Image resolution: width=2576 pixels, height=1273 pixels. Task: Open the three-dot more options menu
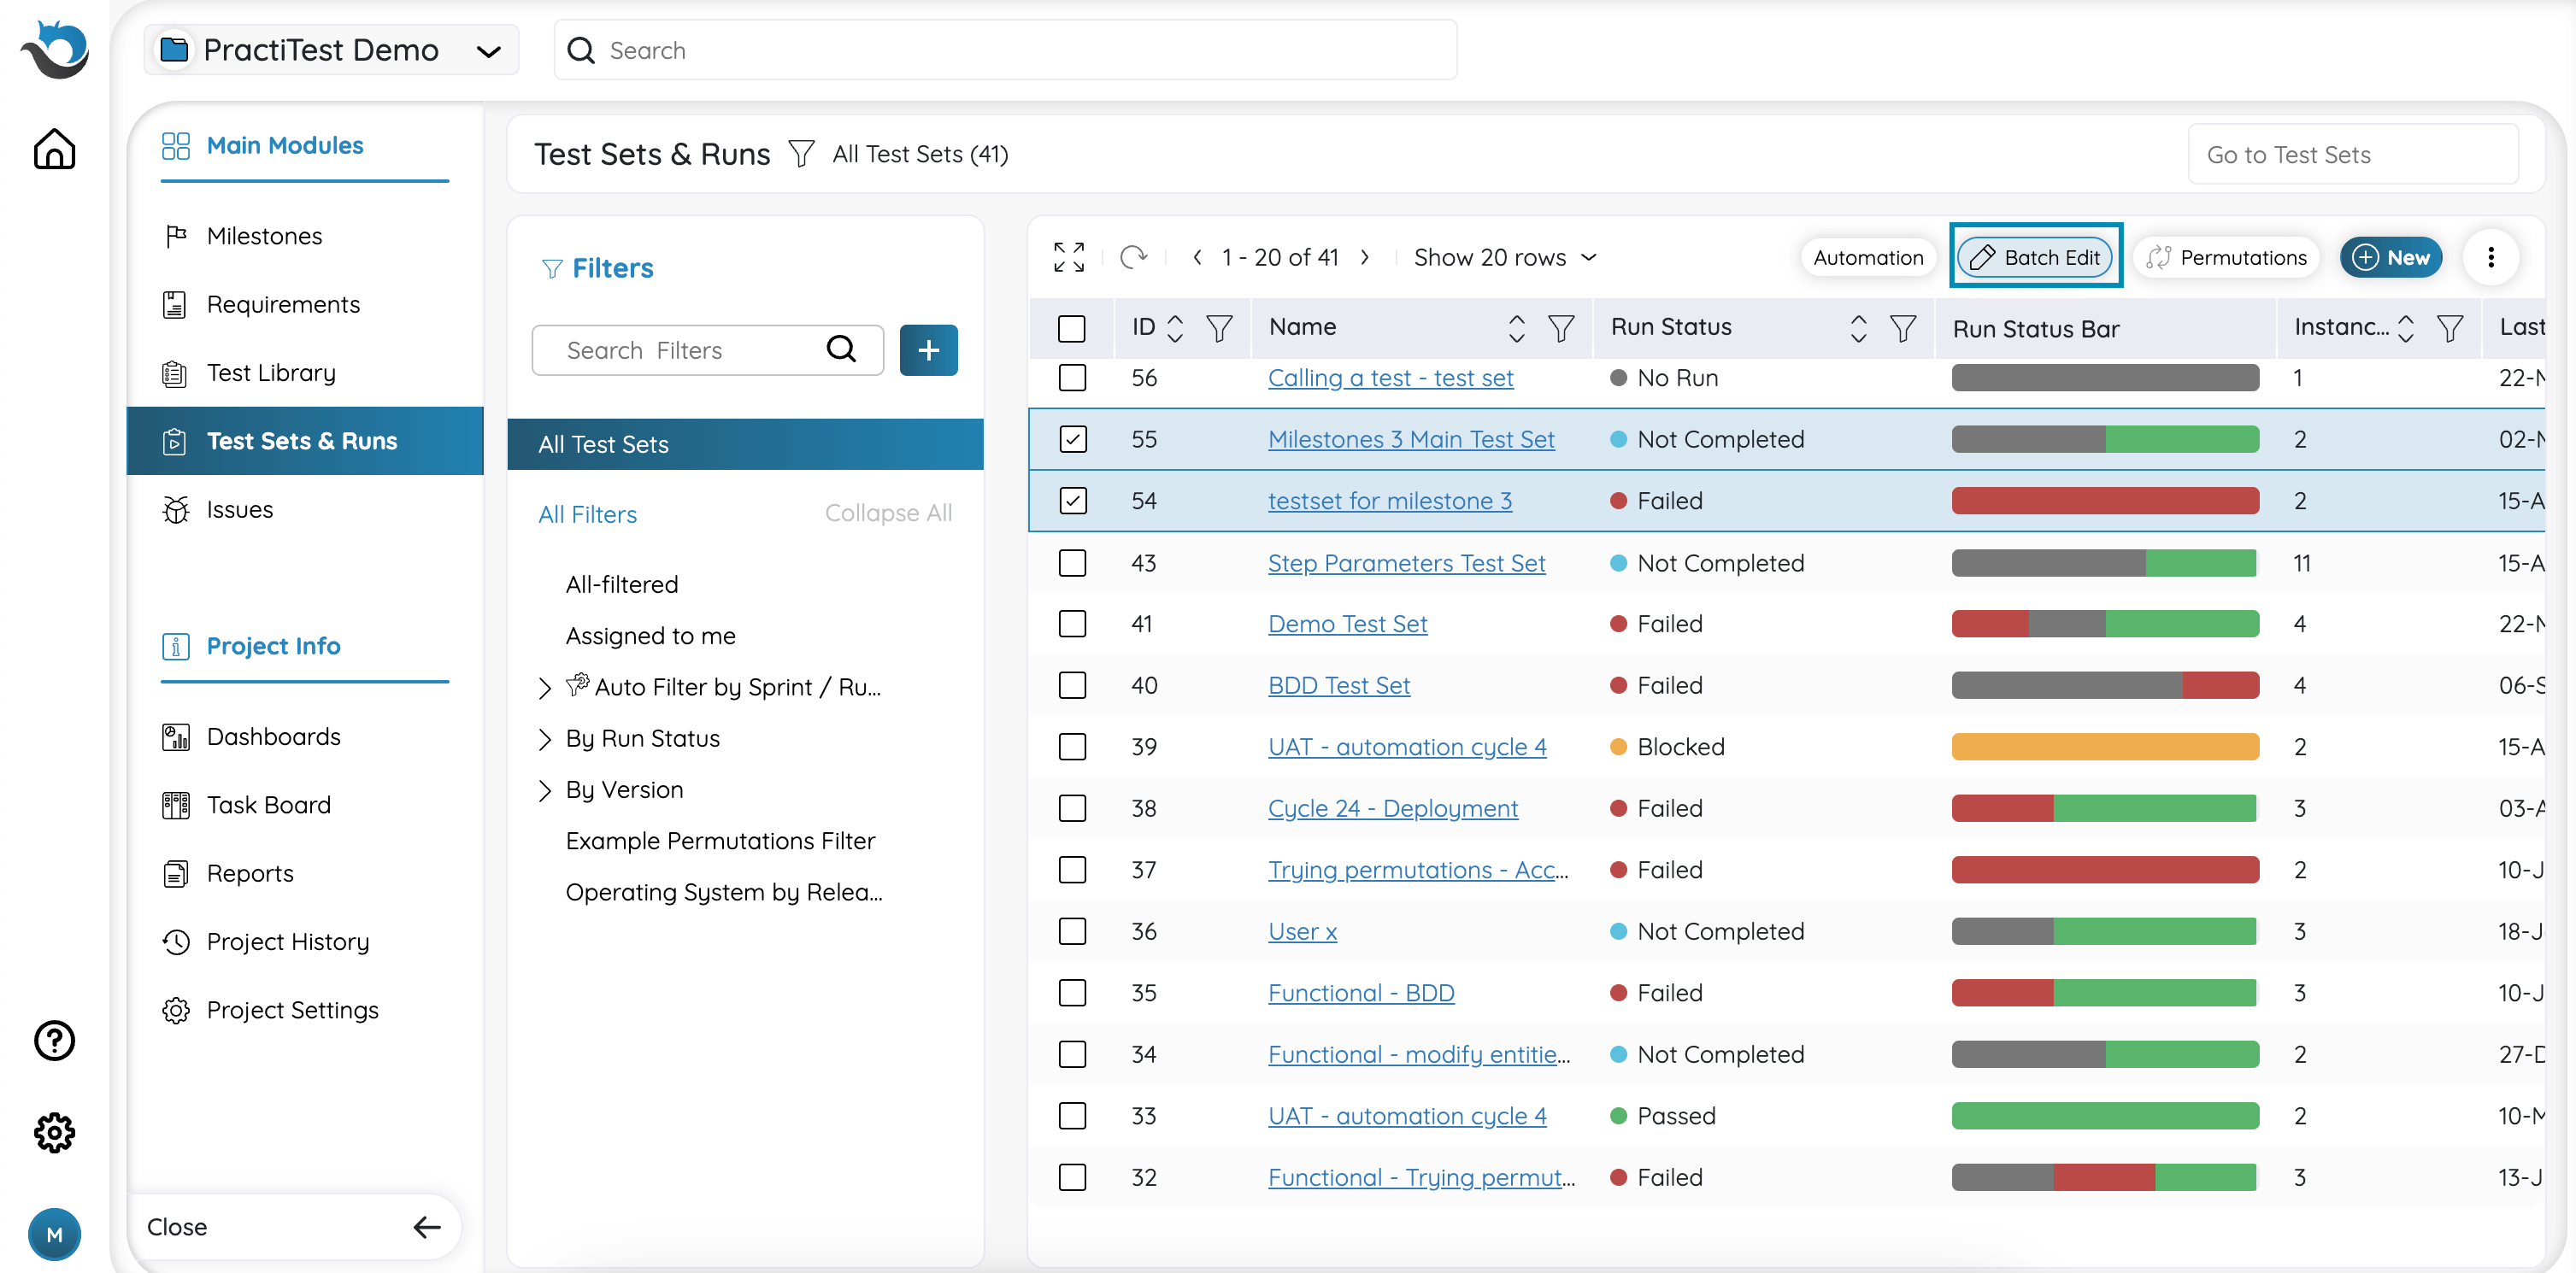coord(2490,257)
